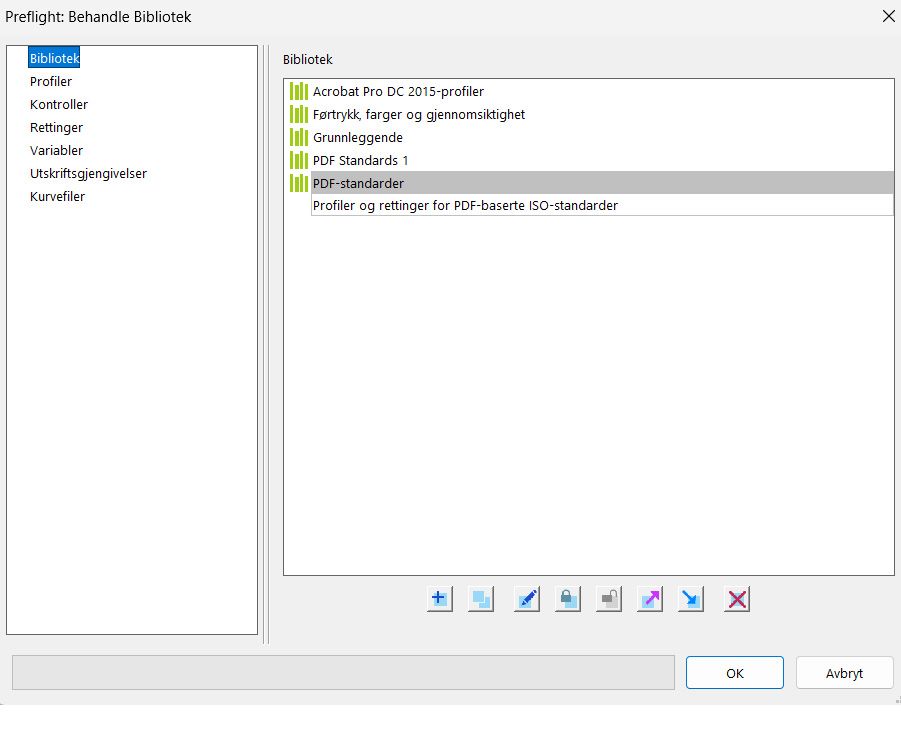Select the PDF-standarder library row

pos(602,183)
